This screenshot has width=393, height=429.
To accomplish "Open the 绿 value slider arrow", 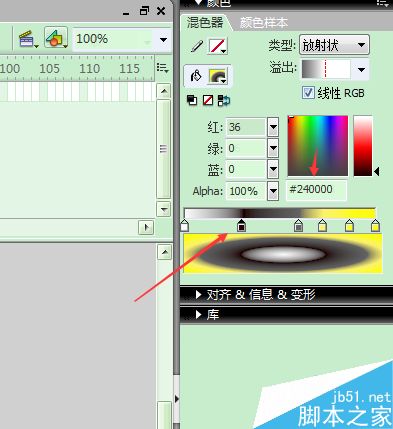I will (273, 148).
